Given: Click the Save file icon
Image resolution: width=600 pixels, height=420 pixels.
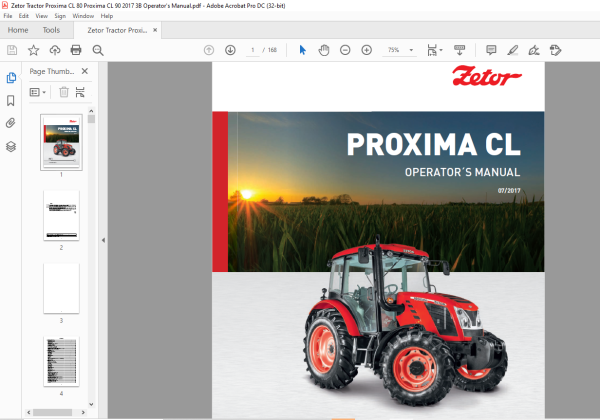Looking at the screenshot, I should pyautogui.click(x=12, y=50).
